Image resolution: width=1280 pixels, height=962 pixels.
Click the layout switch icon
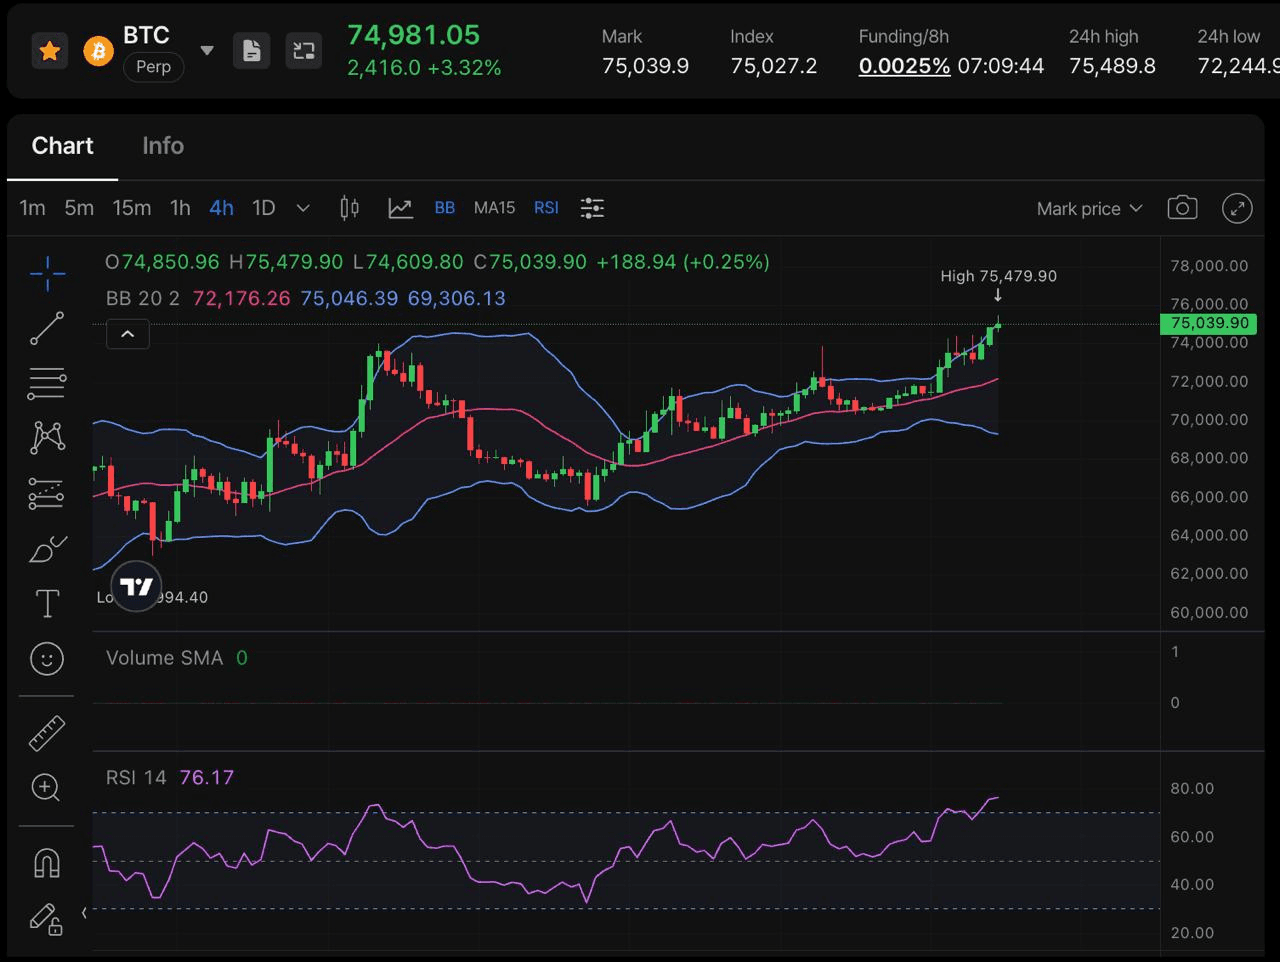[x=303, y=51]
